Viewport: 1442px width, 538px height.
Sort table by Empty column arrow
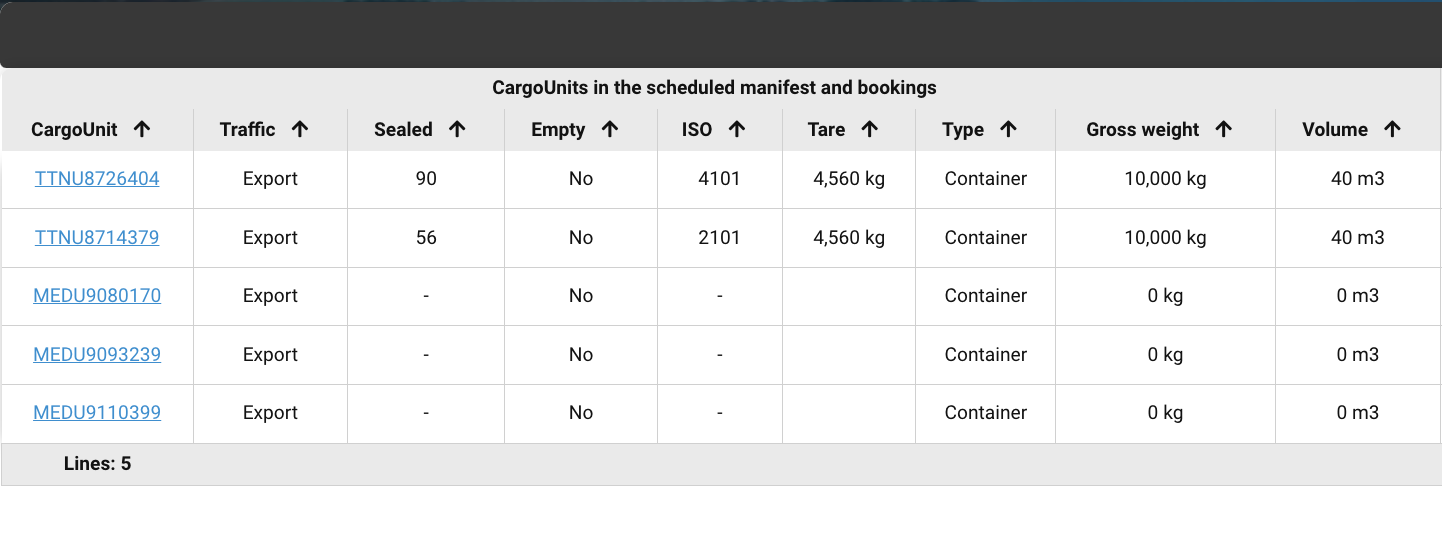(x=610, y=129)
